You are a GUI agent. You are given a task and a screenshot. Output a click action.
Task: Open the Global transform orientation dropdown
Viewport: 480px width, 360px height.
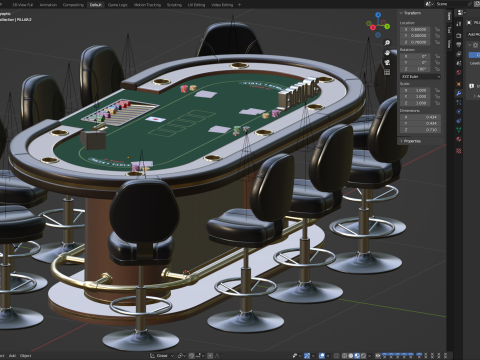[x=162, y=356]
